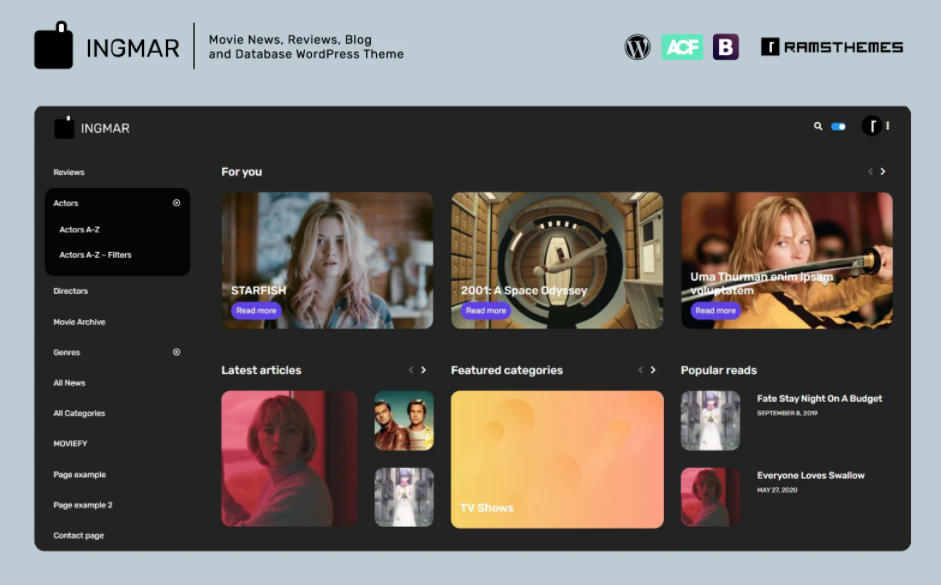The image size is (941, 585).
Task: Open the search magnifier icon
Action: (x=817, y=126)
